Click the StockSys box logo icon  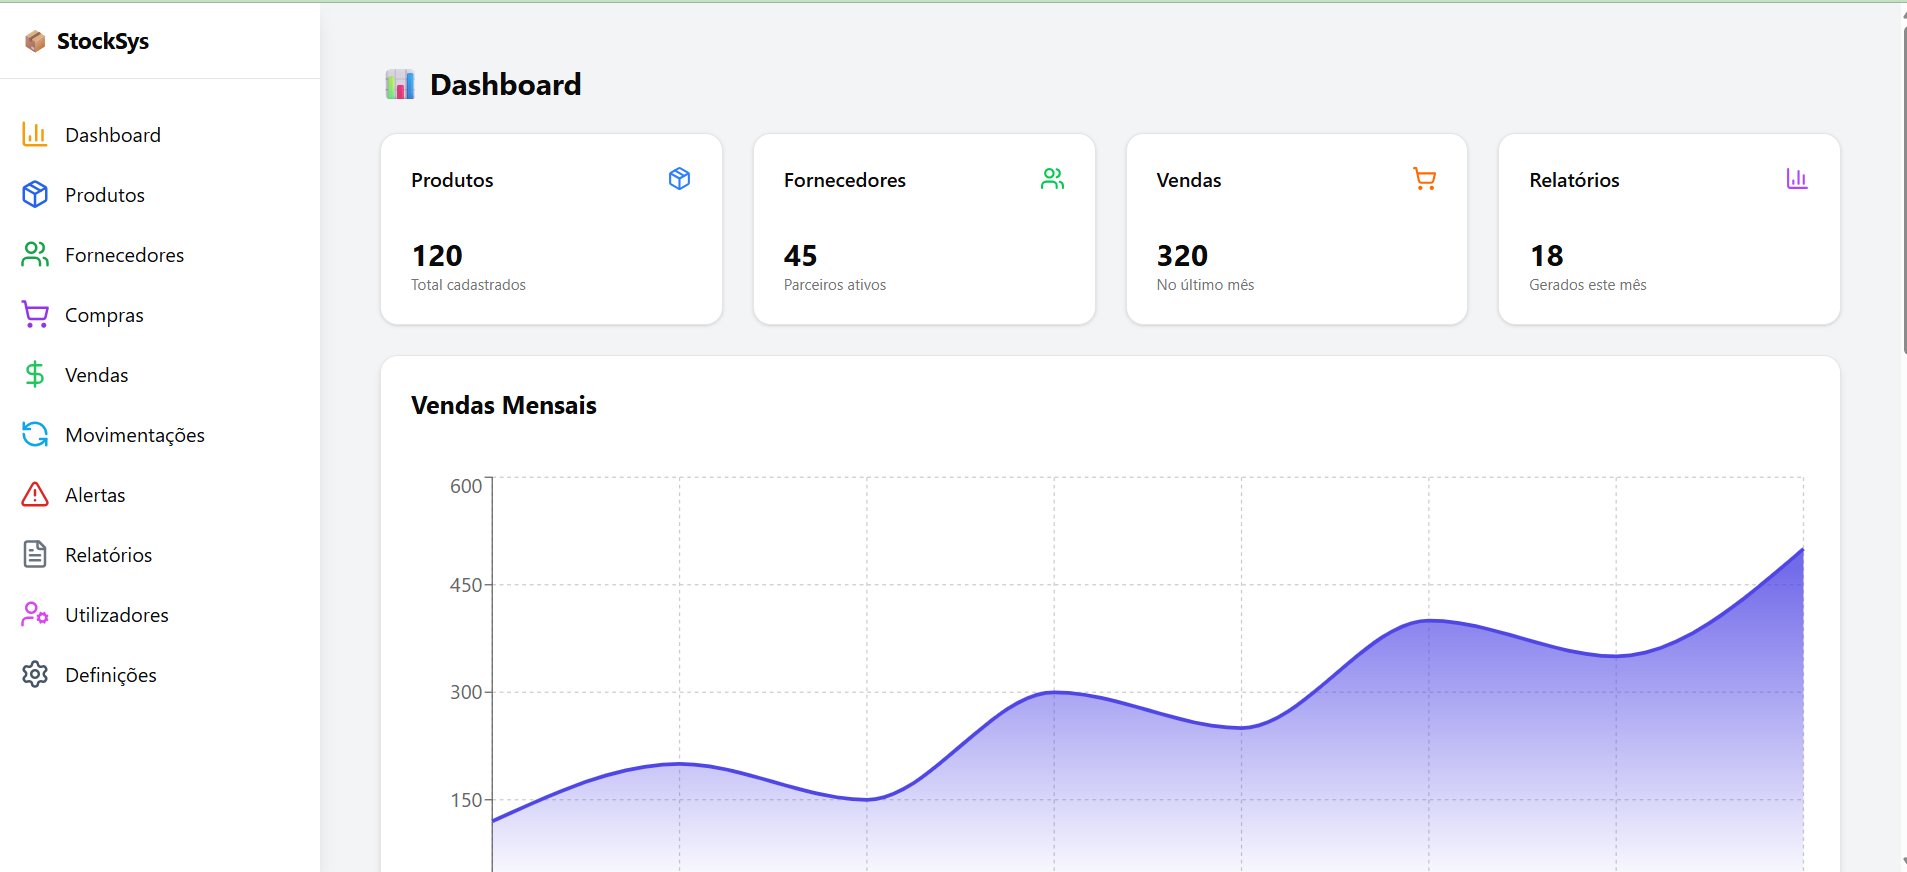tap(35, 41)
